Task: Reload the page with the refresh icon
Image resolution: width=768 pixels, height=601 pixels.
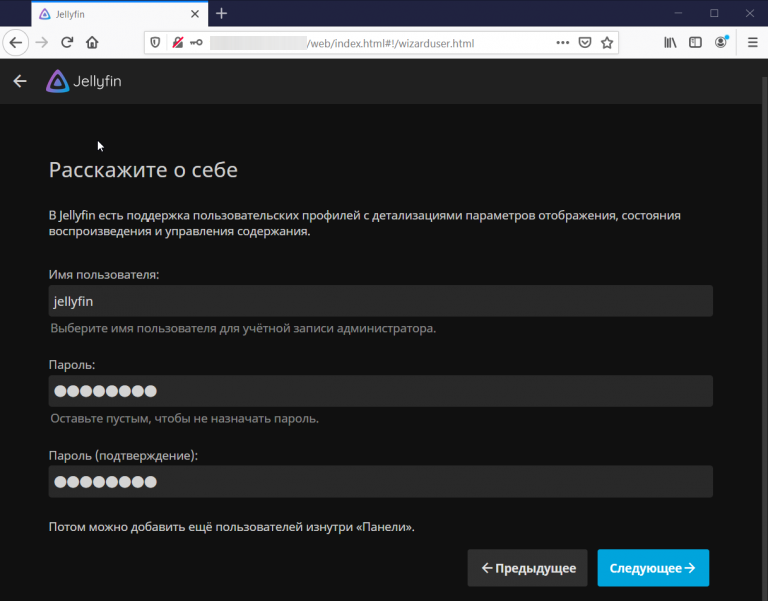Action: click(67, 43)
